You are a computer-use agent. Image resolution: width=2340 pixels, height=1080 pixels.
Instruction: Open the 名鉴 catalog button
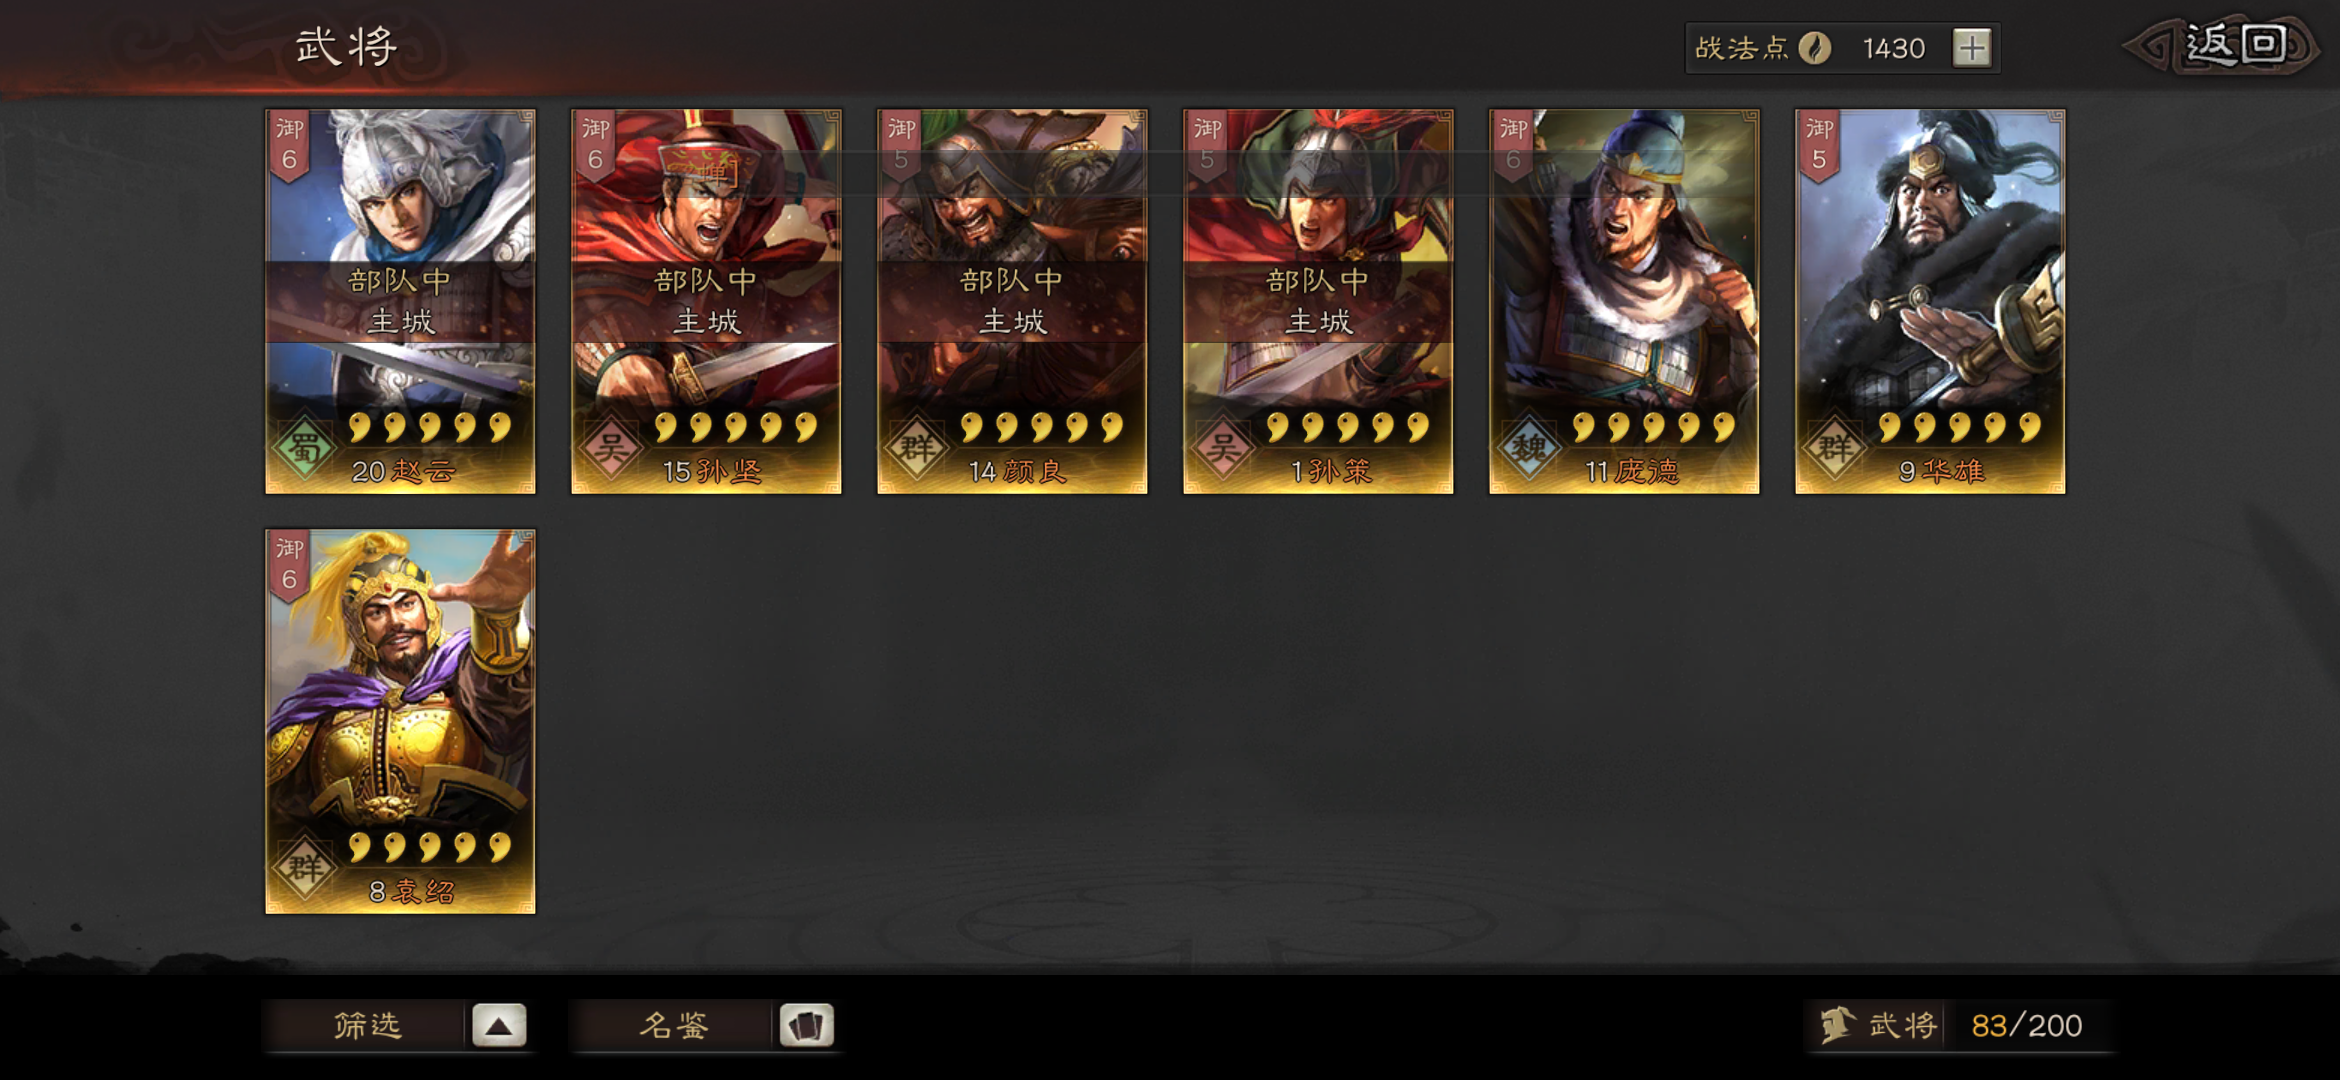click(675, 1025)
